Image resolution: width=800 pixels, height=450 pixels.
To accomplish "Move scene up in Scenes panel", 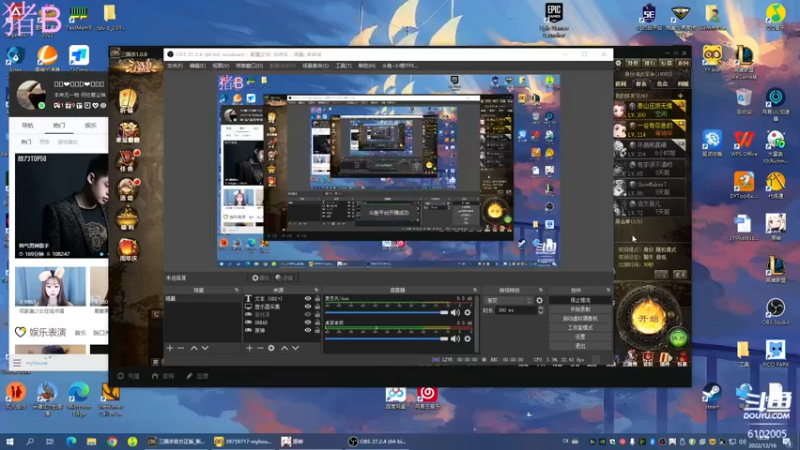I will pyautogui.click(x=194, y=348).
